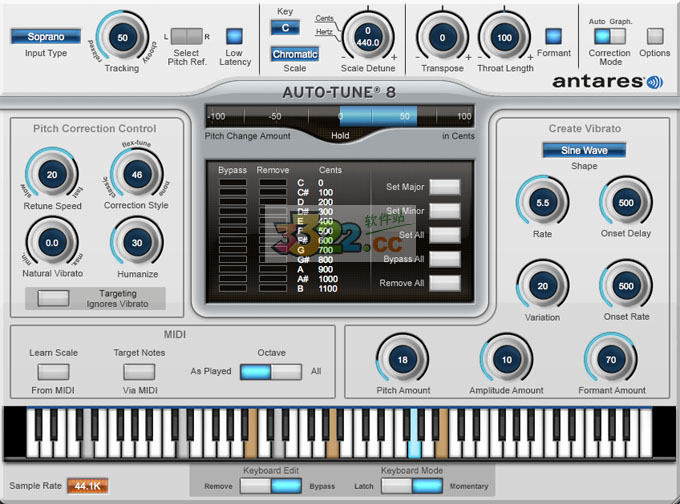Click the Set All button
The image size is (680, 504).
(445, 235)
